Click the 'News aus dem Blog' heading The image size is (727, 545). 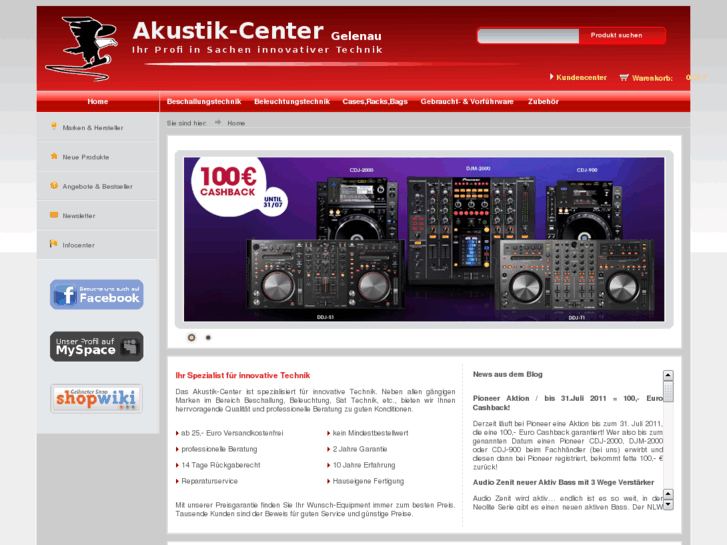507,374
